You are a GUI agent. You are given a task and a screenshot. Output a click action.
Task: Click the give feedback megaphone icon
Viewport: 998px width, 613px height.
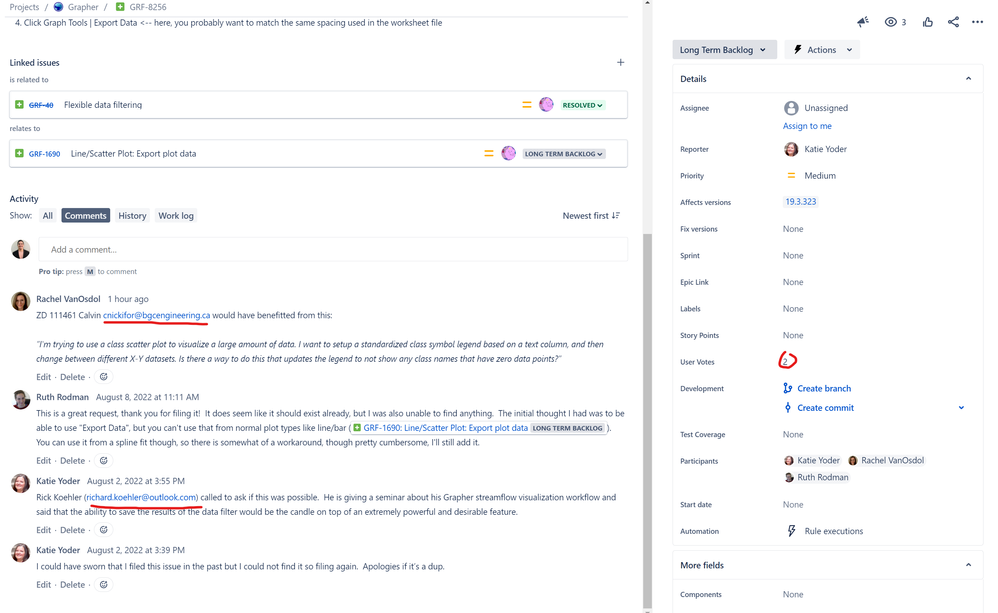pos(864,21)
